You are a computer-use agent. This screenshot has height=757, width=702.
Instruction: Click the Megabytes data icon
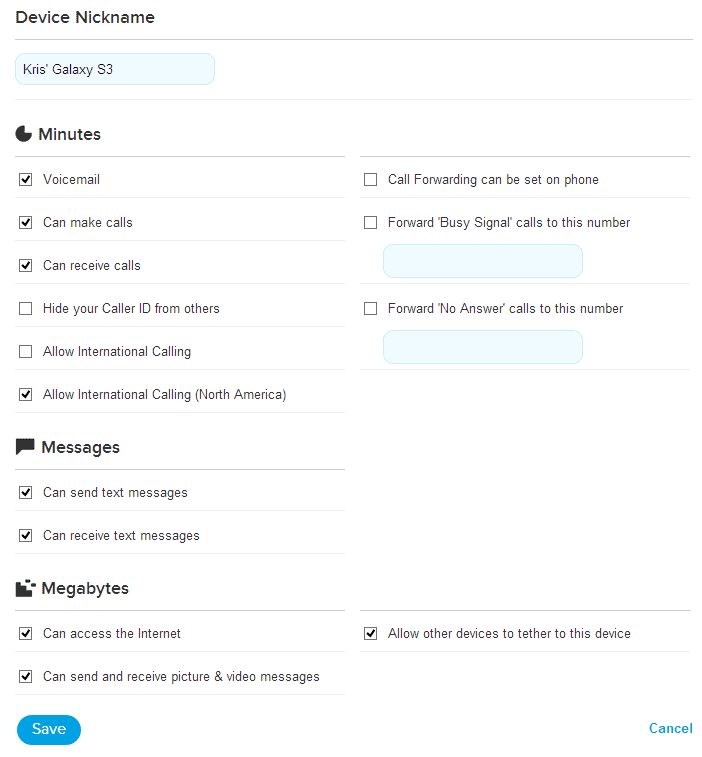[x=26, y=588]
